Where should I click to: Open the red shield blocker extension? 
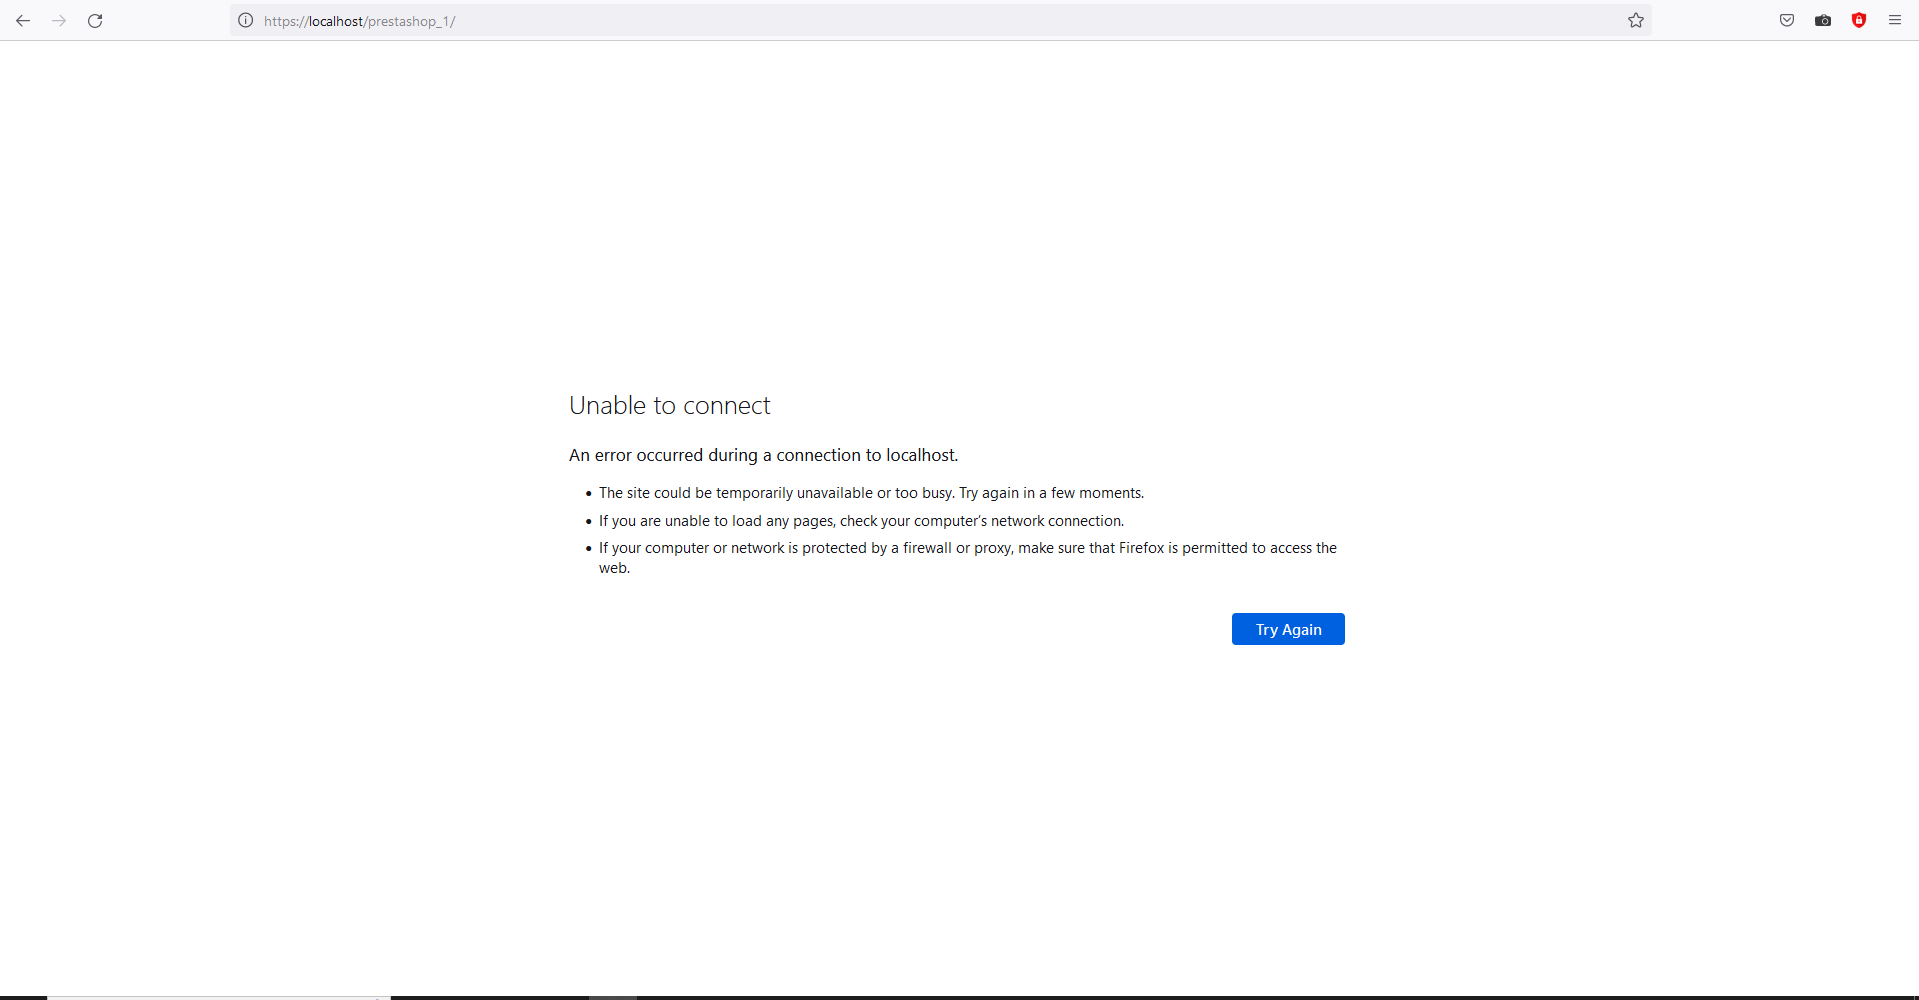(1859, 20)
